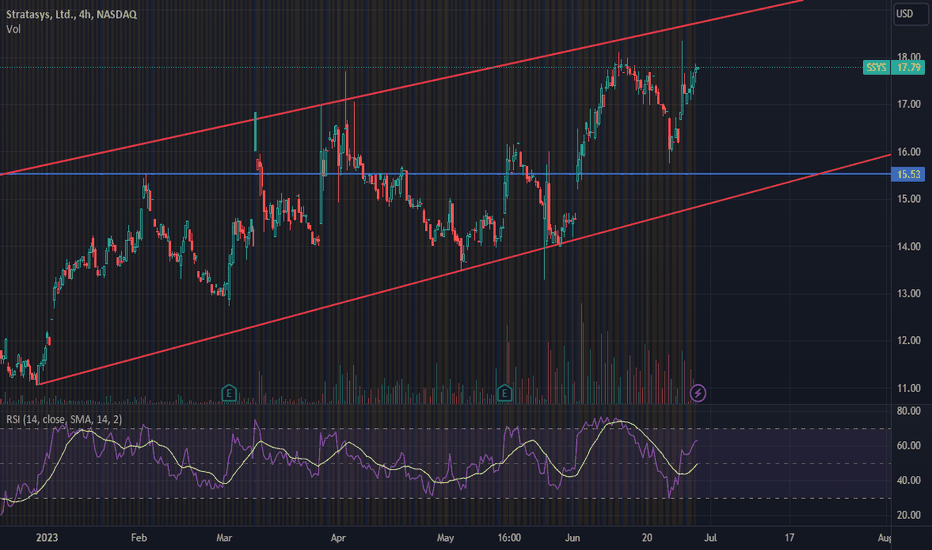
Task: Click the 17.00 price axis label
Action: (909, 104)
